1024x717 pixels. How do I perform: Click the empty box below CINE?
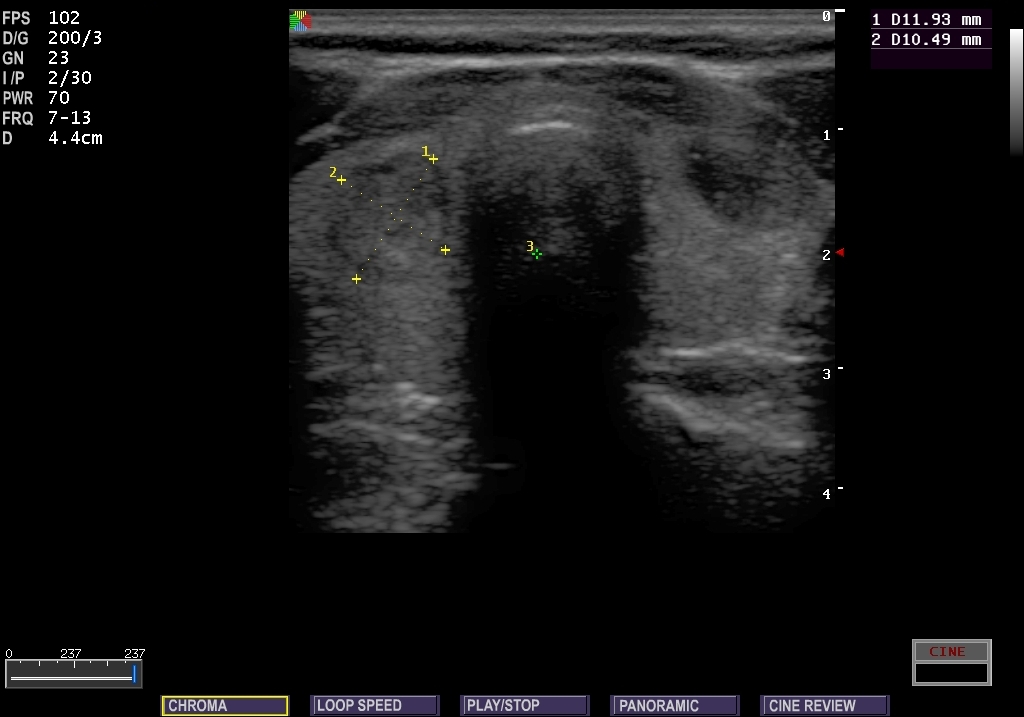coord(952,673)
